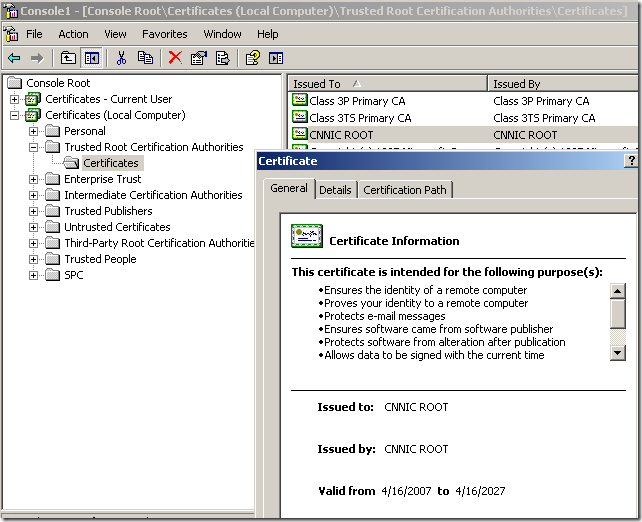Click the Back arrow toolbar icon
642x522 pixels.
14,58
